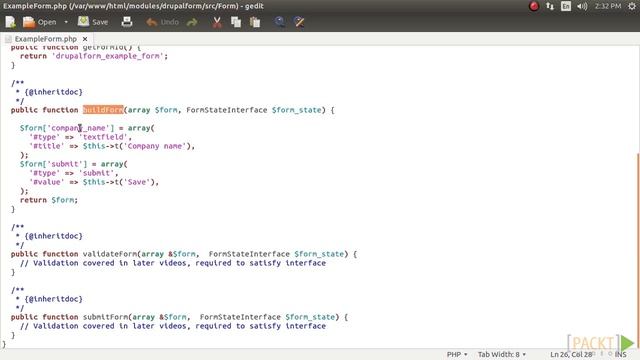Redo using the green arrow icon
Viewport: 640px width, 360px height.
point(192,22)
